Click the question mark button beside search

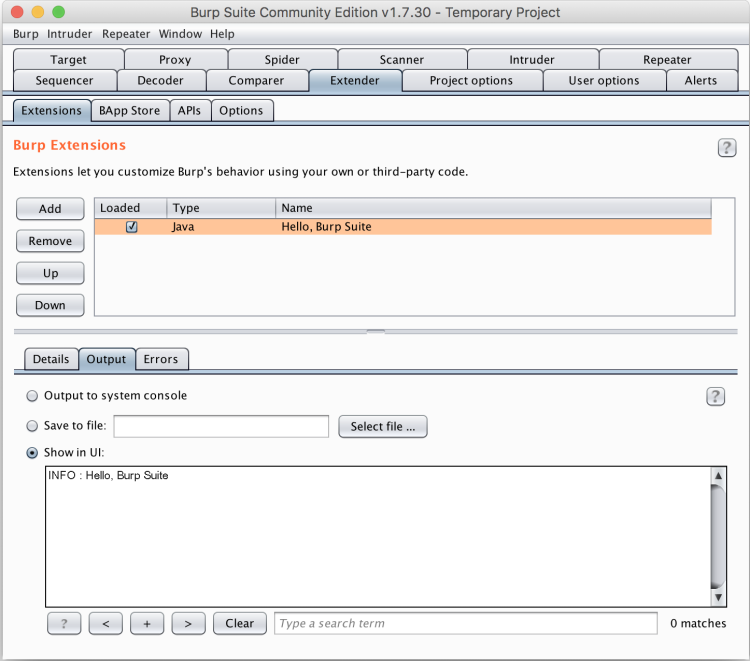64,624
